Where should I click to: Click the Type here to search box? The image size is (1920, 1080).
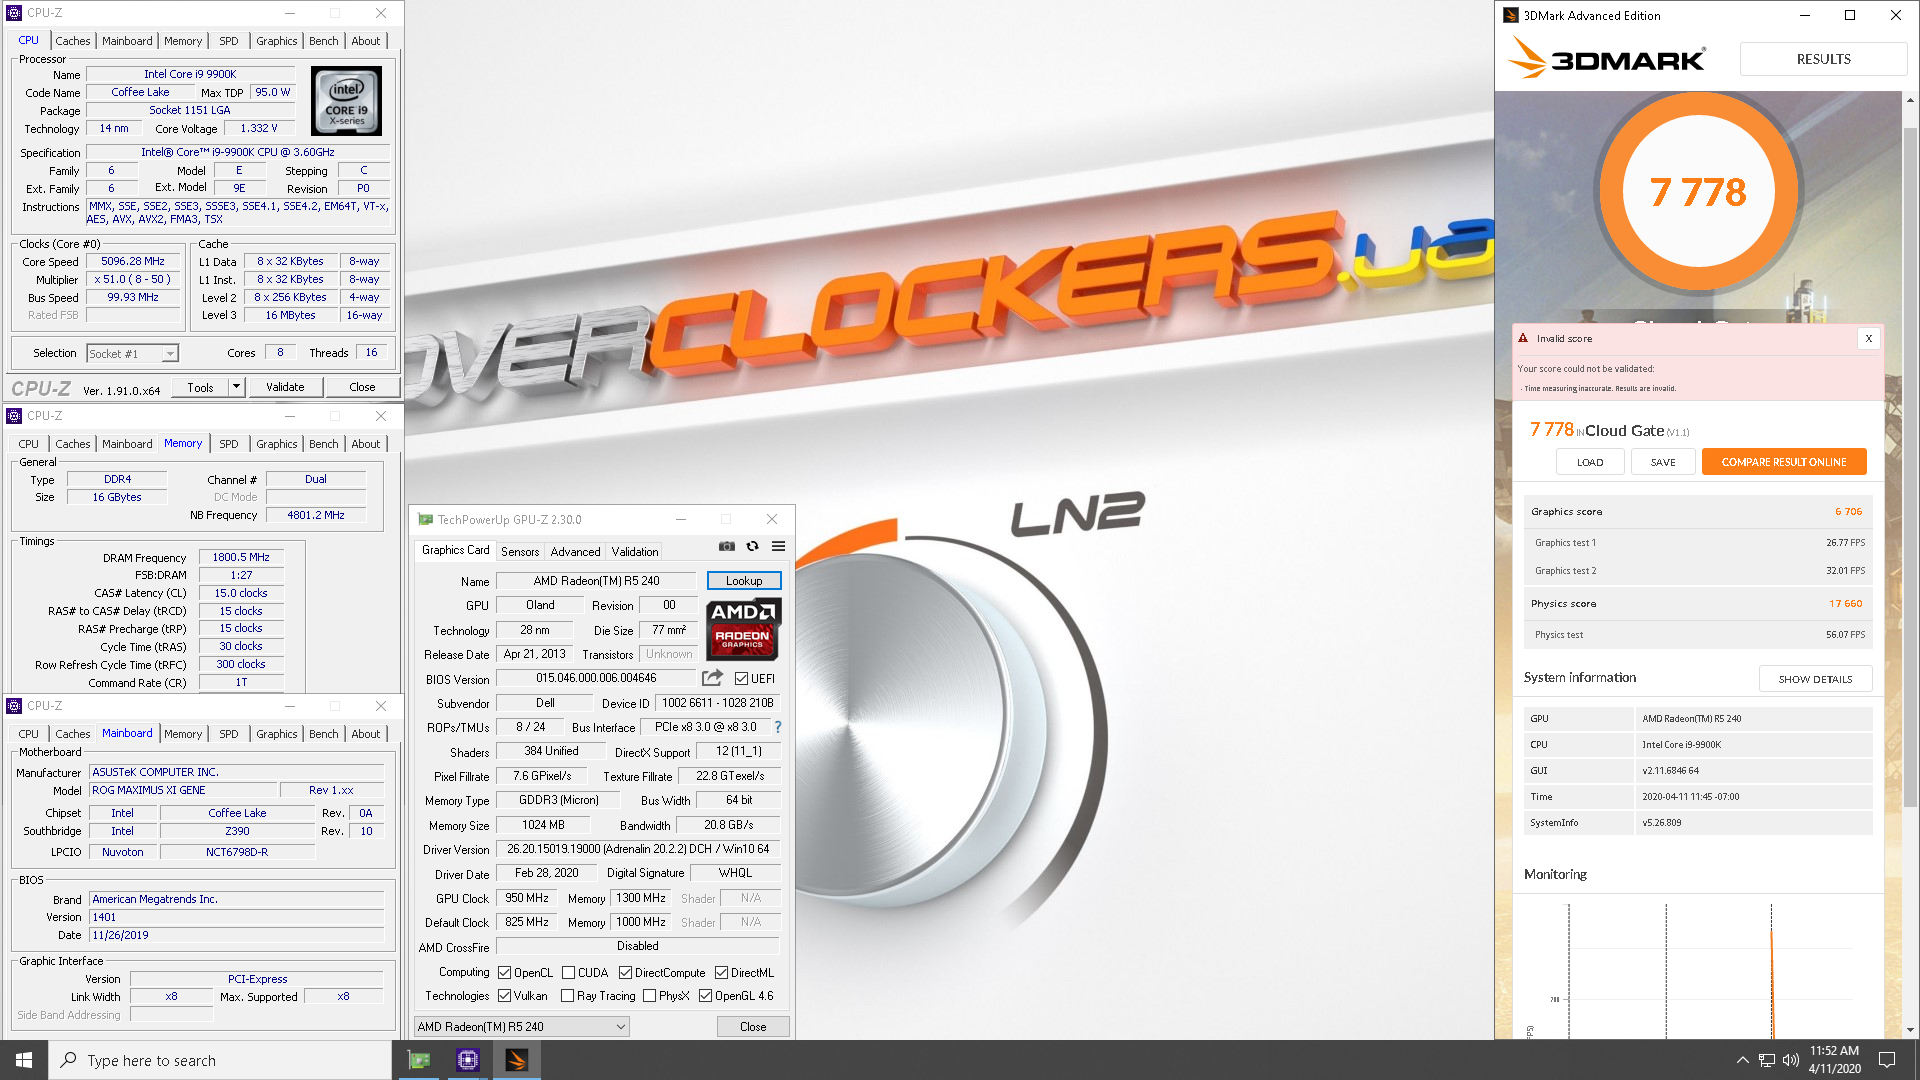220,1060
